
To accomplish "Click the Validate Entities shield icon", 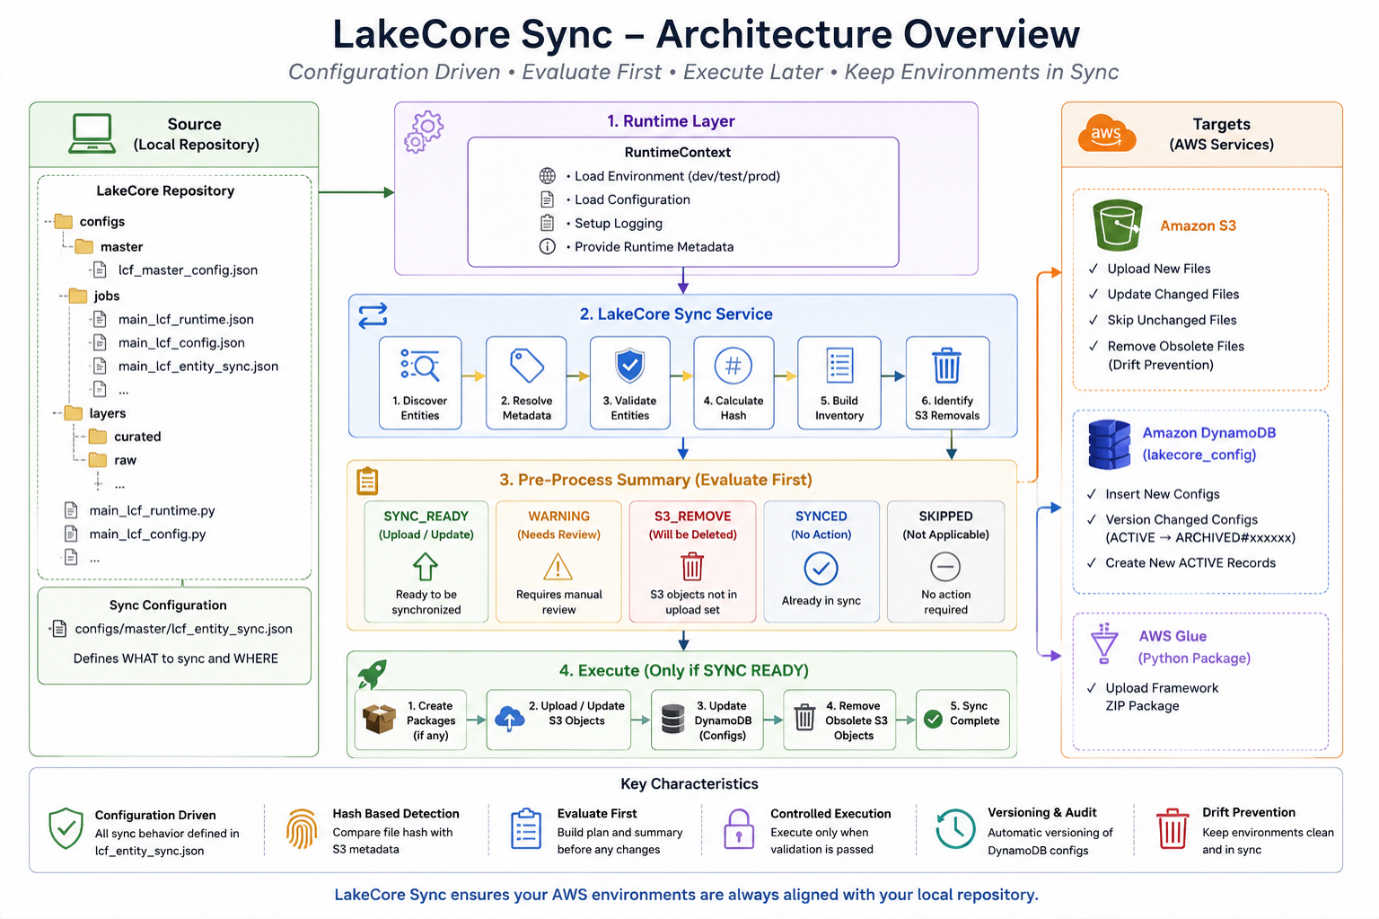I will (x=630, y=365).
